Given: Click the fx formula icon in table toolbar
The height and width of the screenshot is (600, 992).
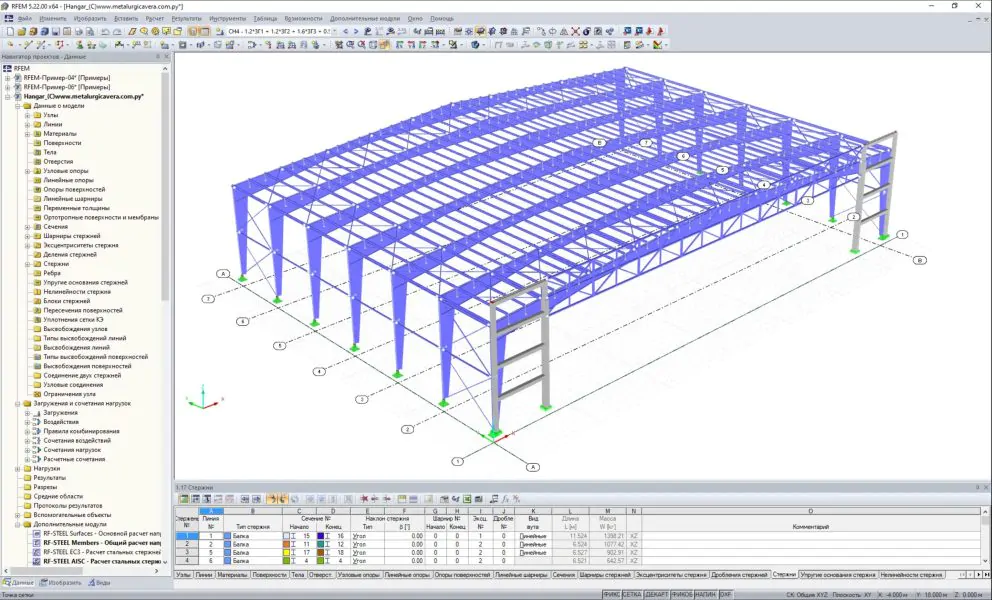Looking at the screenshot, I should point(505,499).
